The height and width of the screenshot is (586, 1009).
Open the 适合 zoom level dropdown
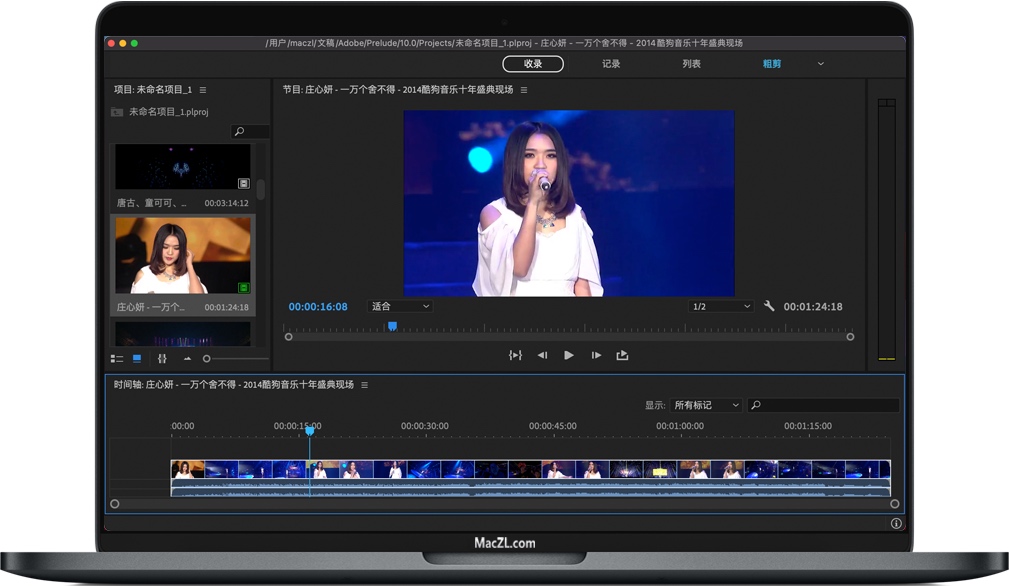pyautogui.click(x=399, y=306)
